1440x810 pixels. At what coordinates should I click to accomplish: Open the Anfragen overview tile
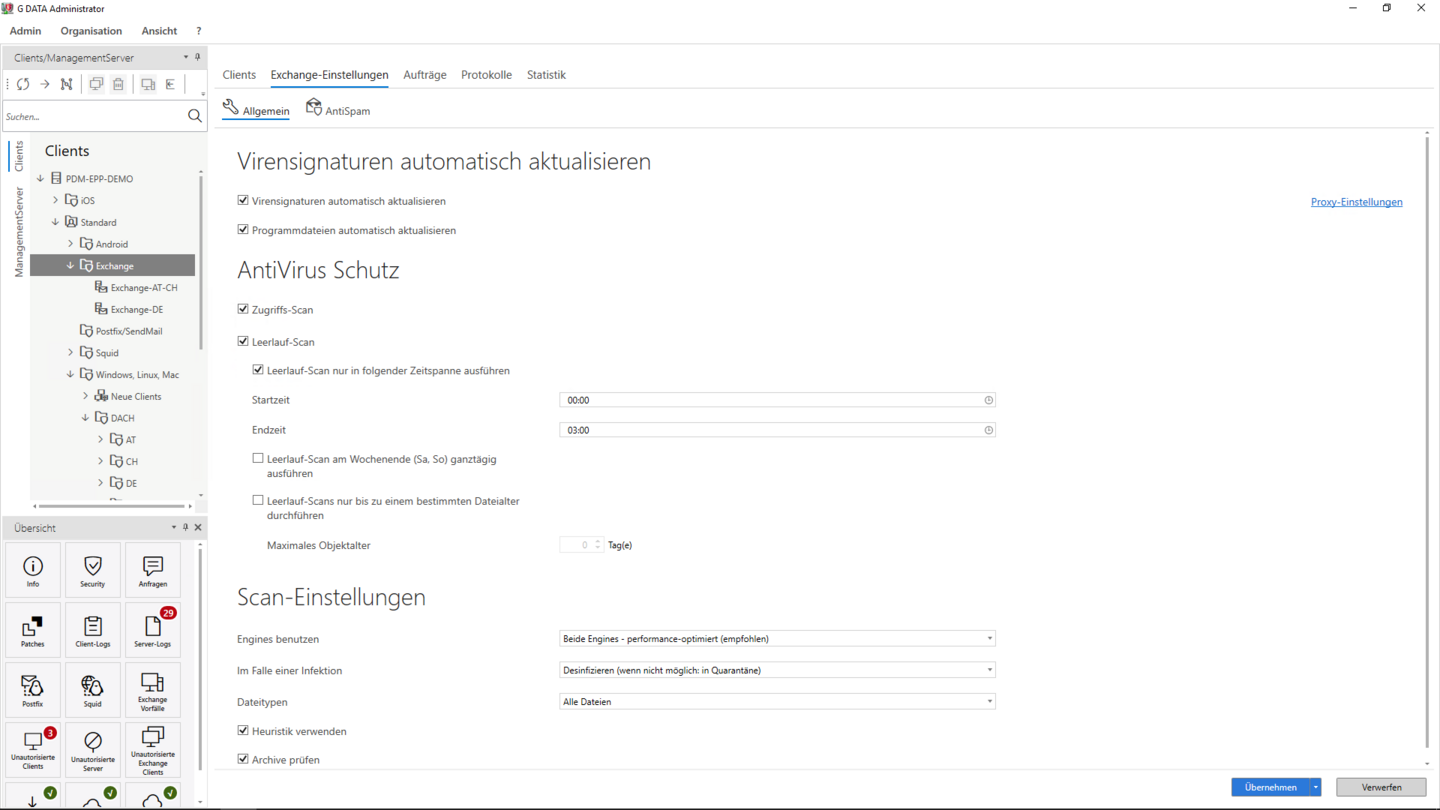pos(152,571)
